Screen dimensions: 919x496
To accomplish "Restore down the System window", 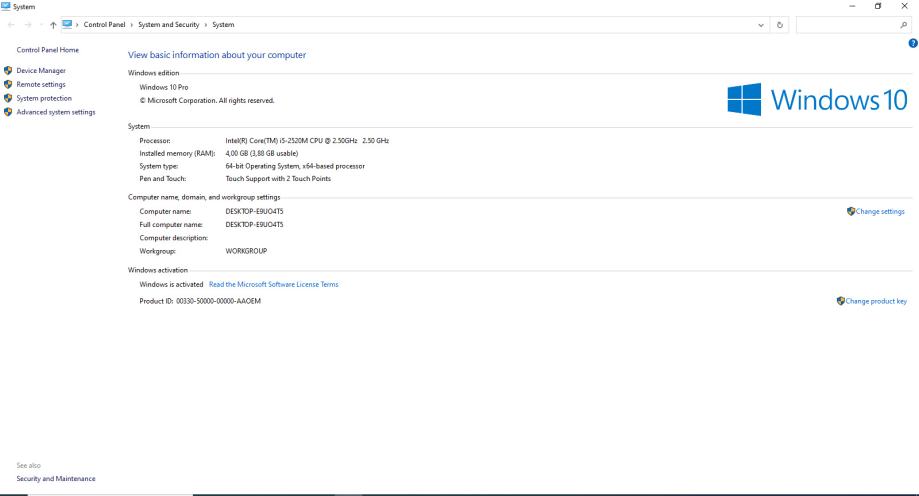I will coord(878,6).
